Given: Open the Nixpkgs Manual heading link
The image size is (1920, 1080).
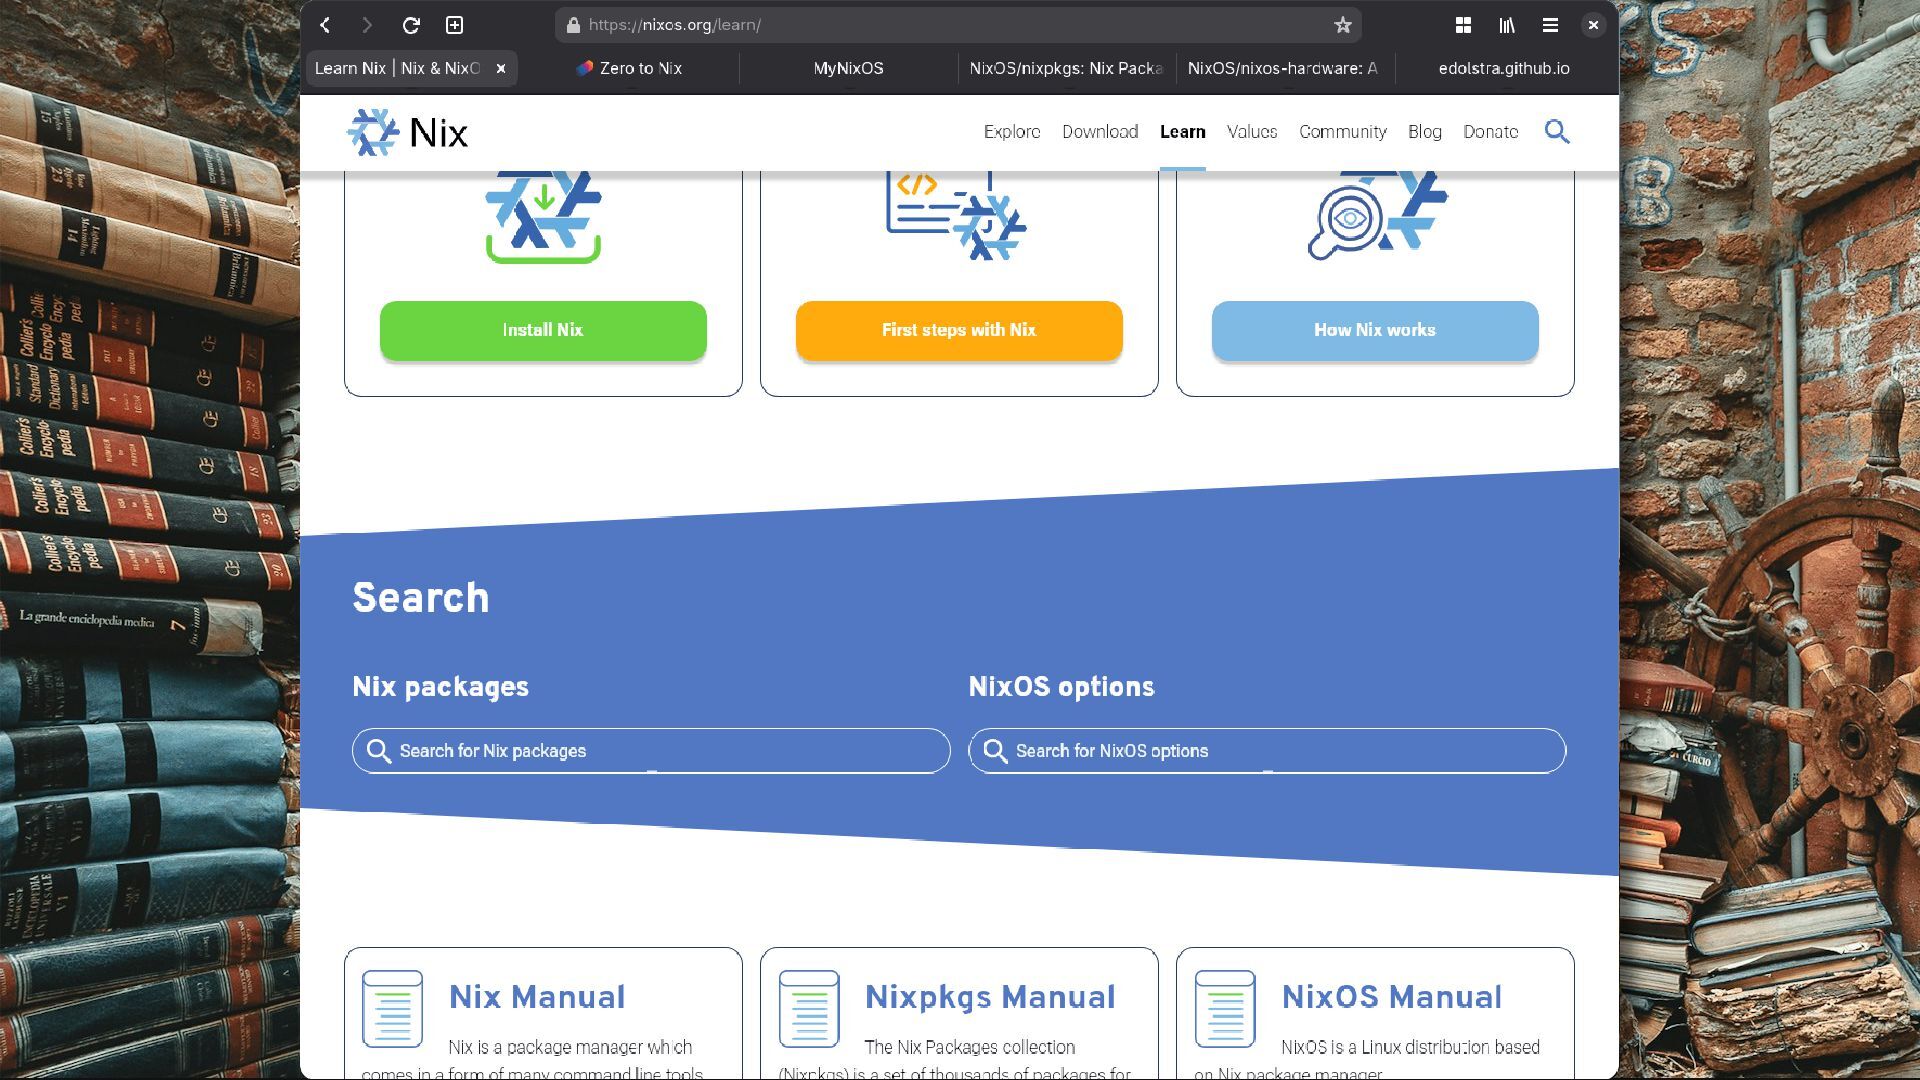Looking at the screenshot, I should (990, 997).
